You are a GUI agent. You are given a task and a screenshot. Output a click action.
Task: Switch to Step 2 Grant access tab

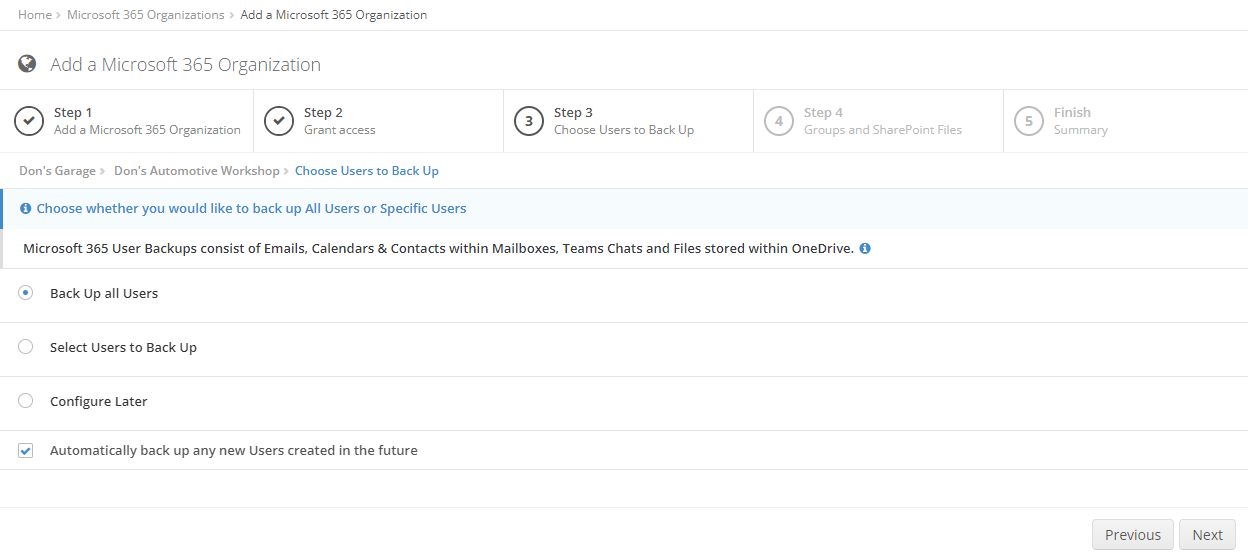pyautogui.click(x=379, y=121)
